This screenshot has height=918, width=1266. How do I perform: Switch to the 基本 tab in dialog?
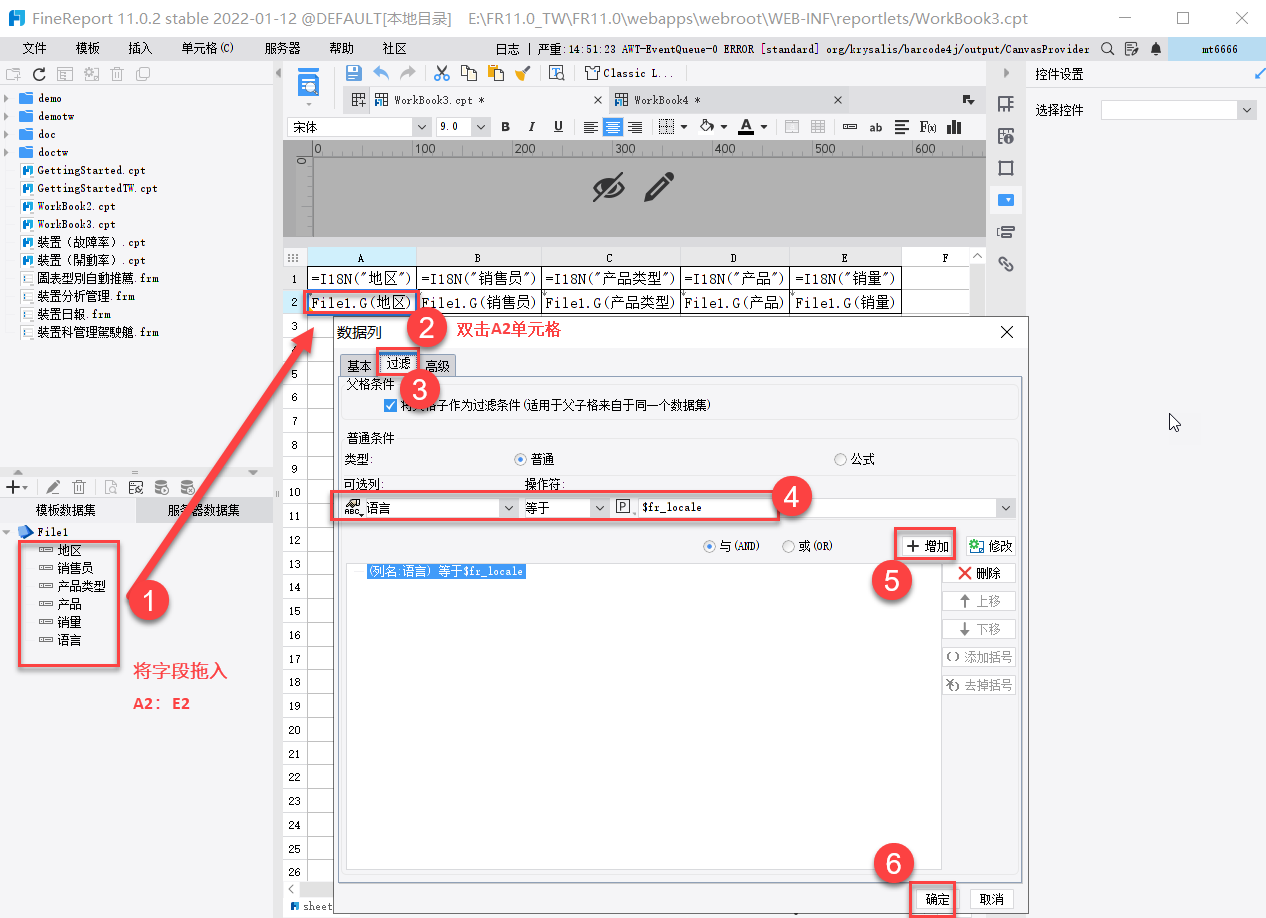[x=359, y=366]
